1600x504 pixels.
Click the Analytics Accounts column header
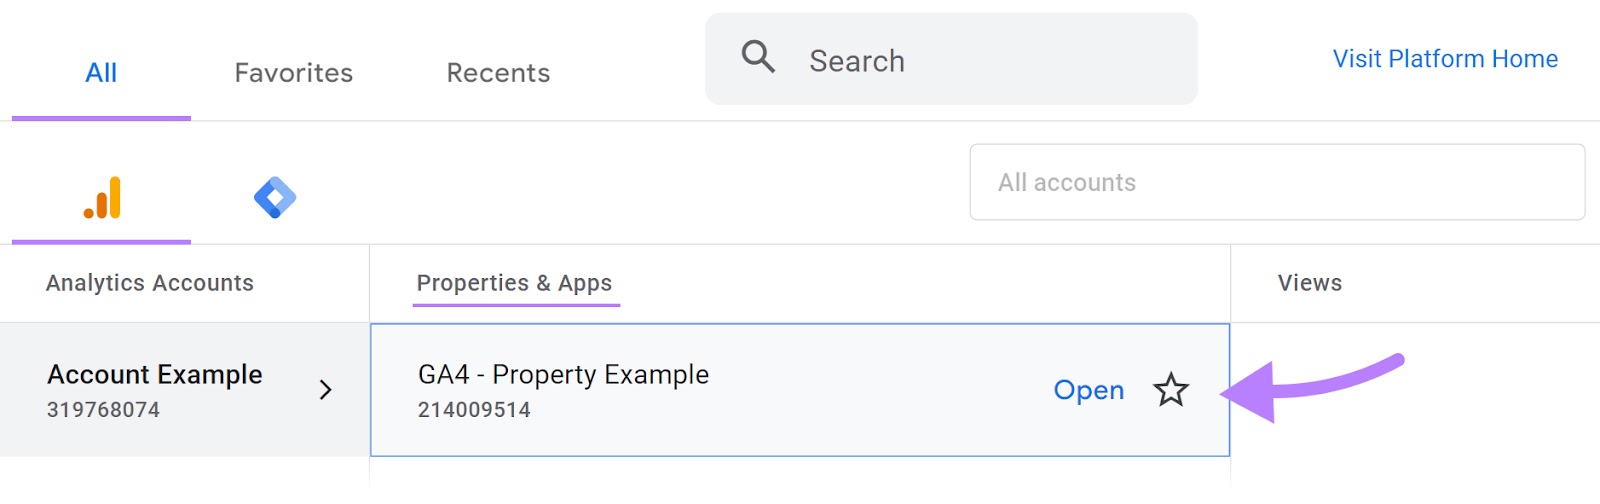click(x=150, y=283)
